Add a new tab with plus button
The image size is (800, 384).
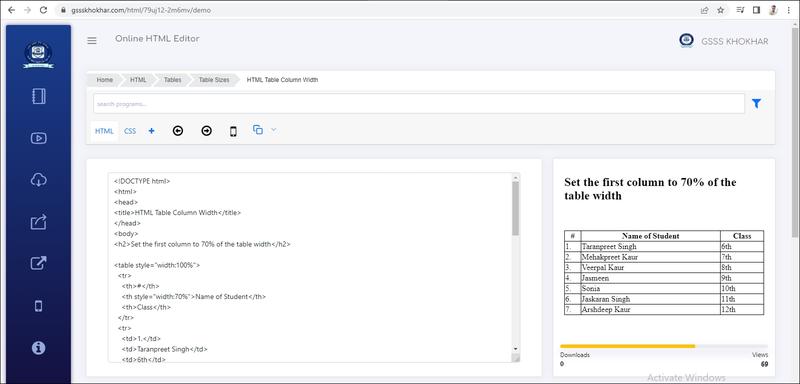click(x=152, y=131)
